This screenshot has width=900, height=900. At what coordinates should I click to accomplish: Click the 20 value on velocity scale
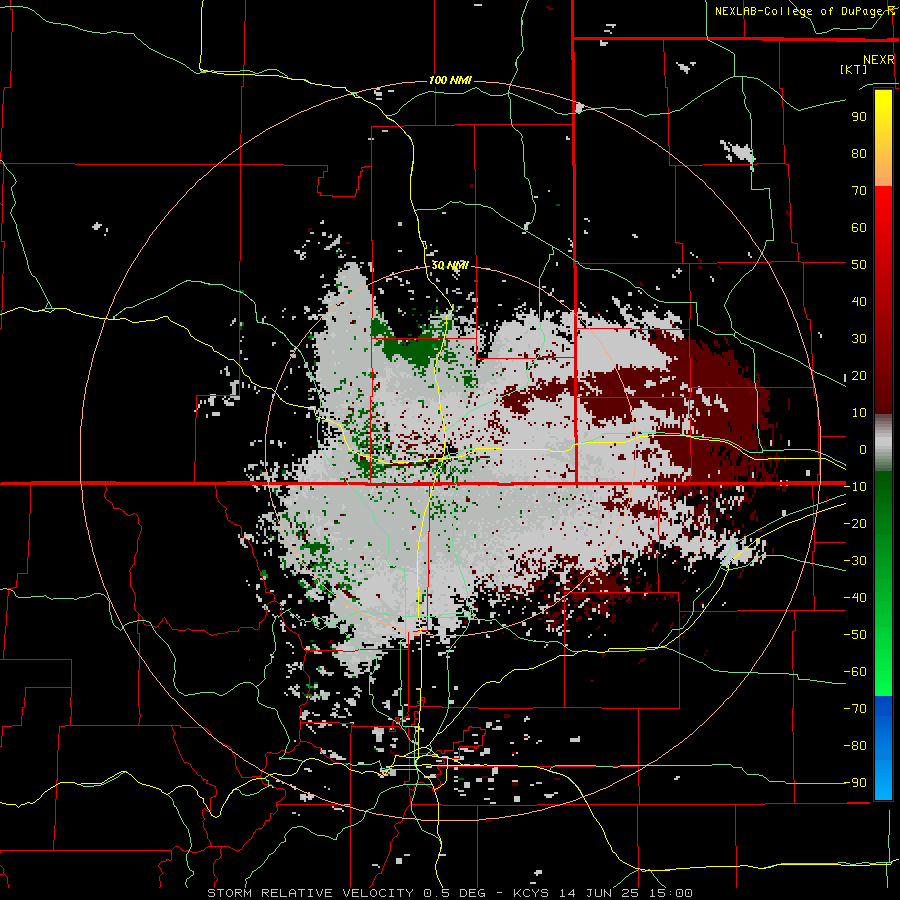pyautogui.click(x=859, y=375)
